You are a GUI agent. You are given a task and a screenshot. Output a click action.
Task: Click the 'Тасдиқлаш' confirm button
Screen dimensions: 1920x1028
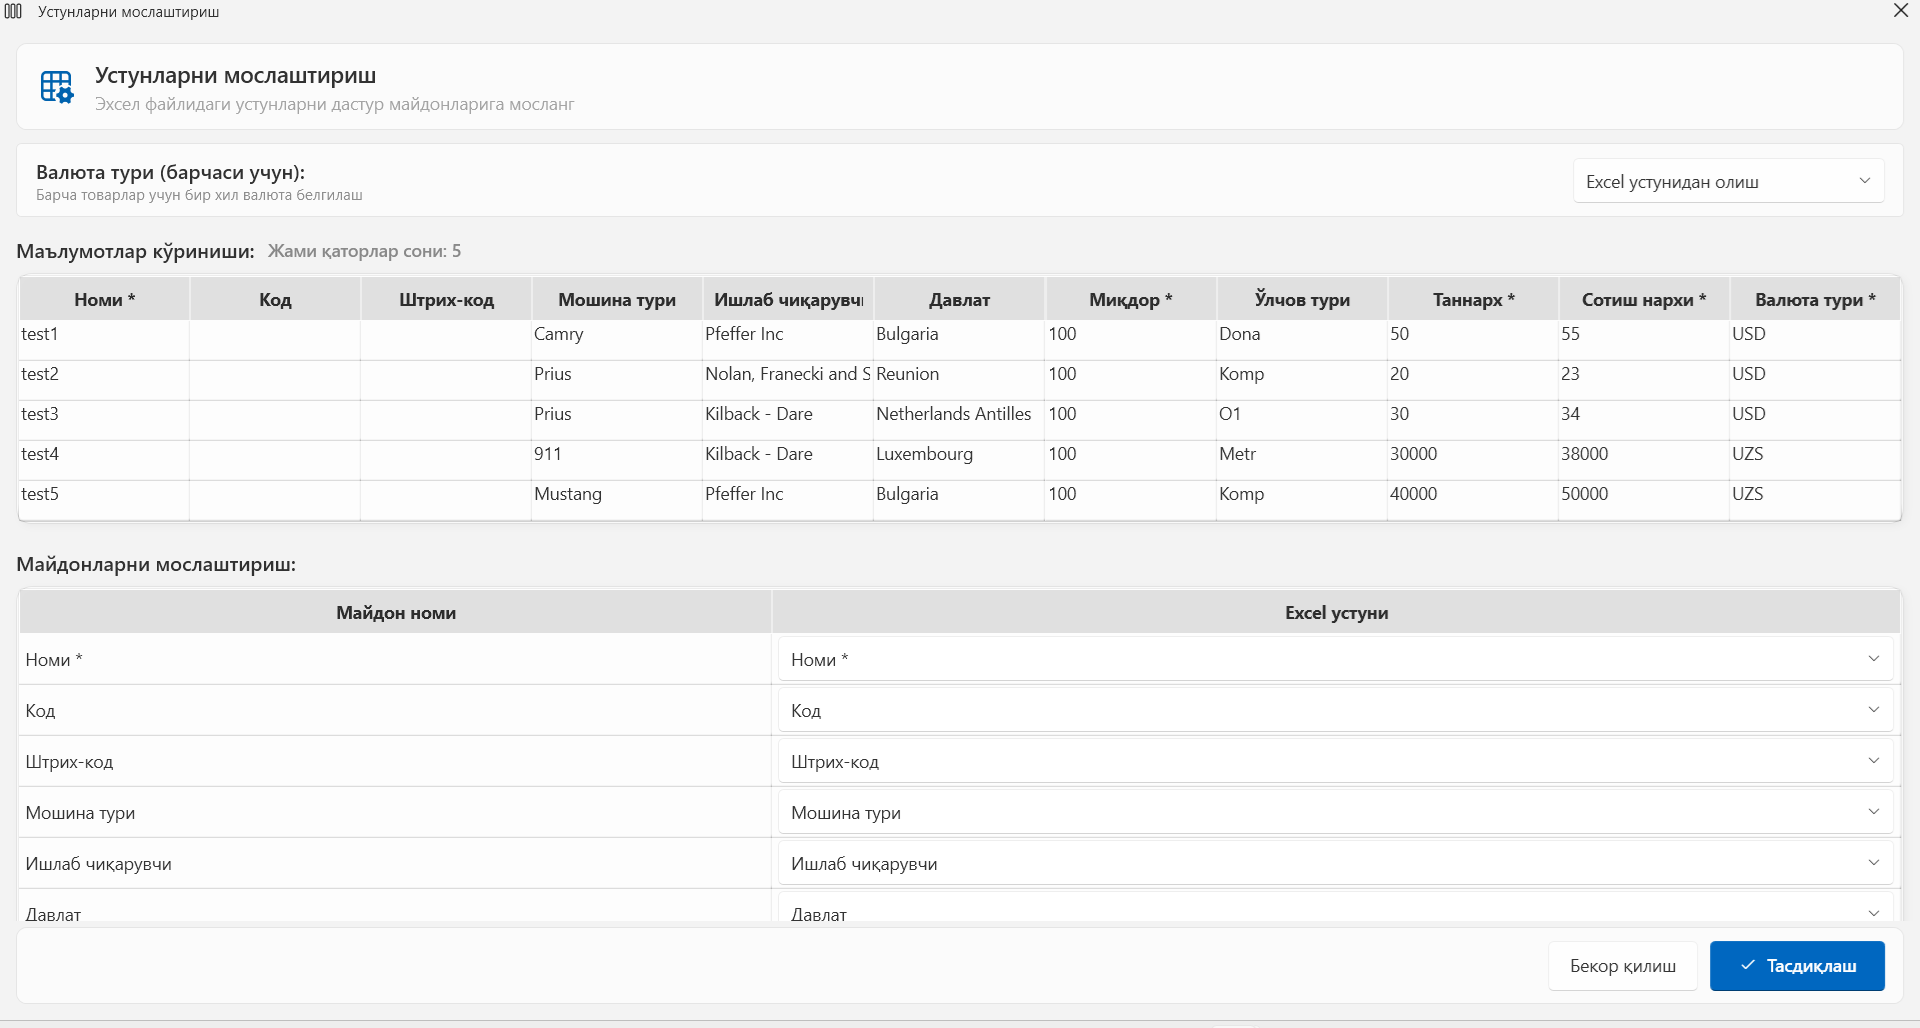tap(1797, 966)
